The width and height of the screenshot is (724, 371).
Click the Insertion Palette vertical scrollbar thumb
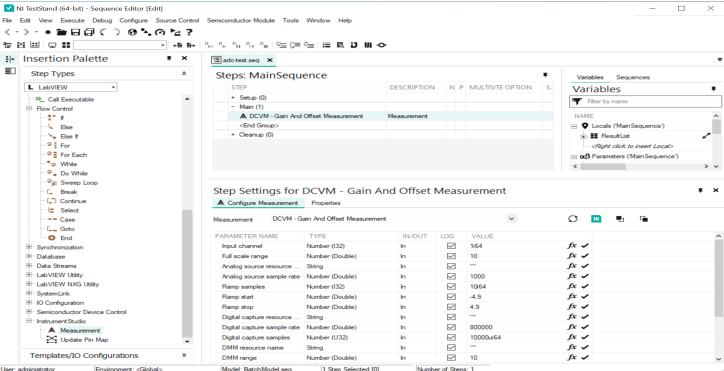coord(187,273)
